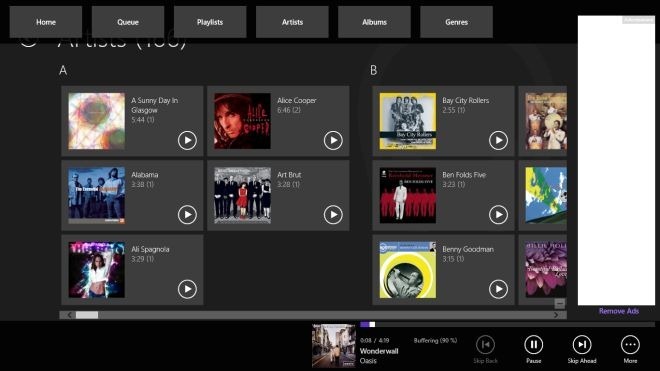Open Benny Goodman album cover
The image size is (660, 371).
408,270
